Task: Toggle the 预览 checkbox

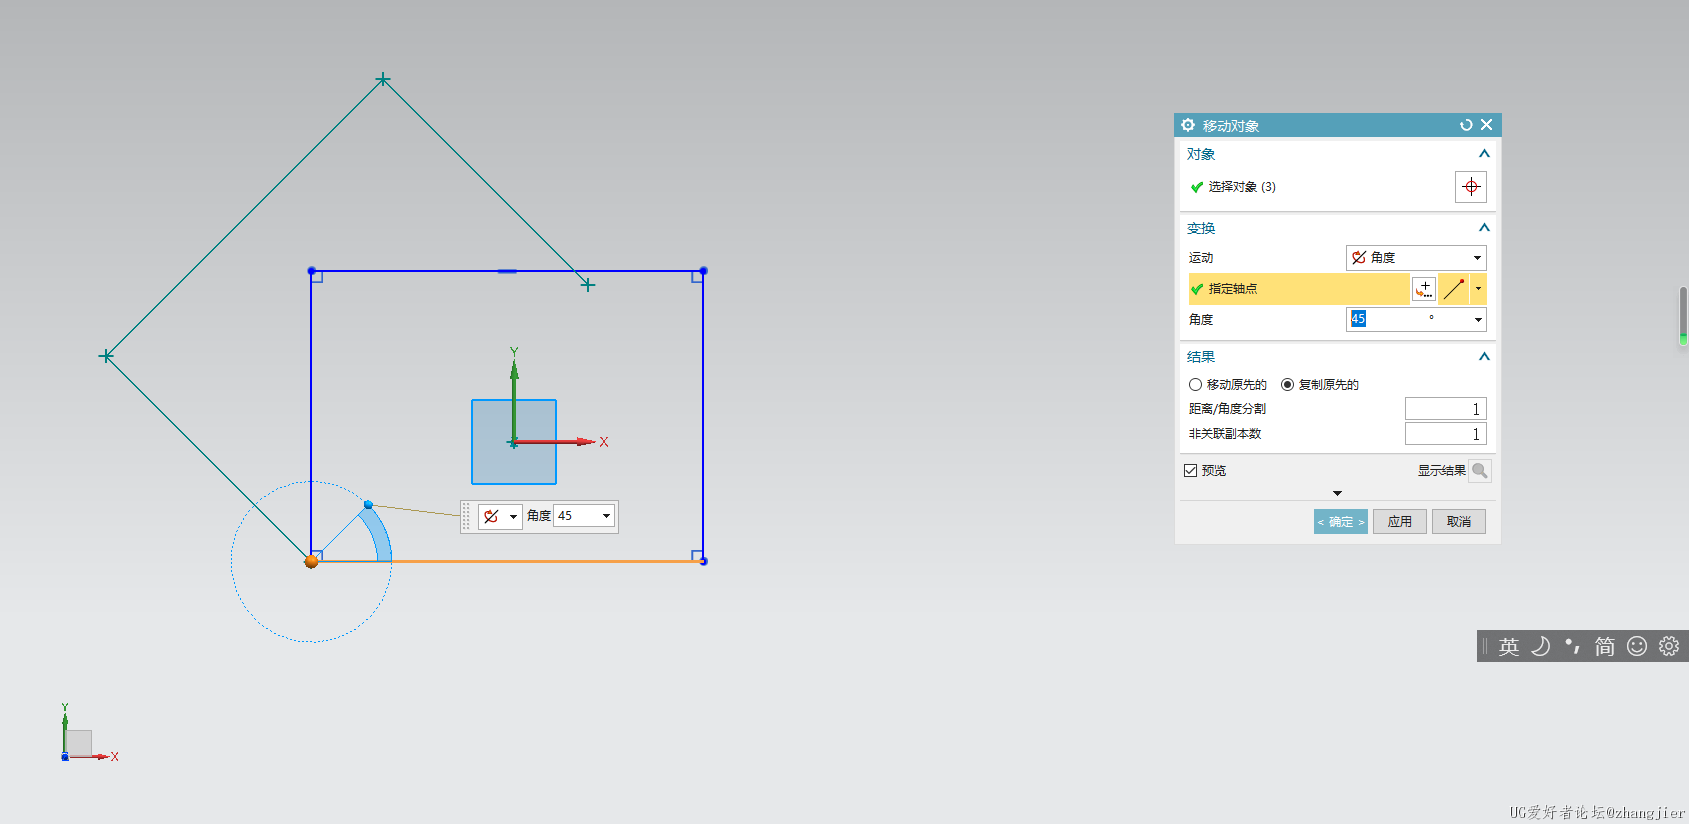Action: pyautogui.click(x=1190, y=471)
